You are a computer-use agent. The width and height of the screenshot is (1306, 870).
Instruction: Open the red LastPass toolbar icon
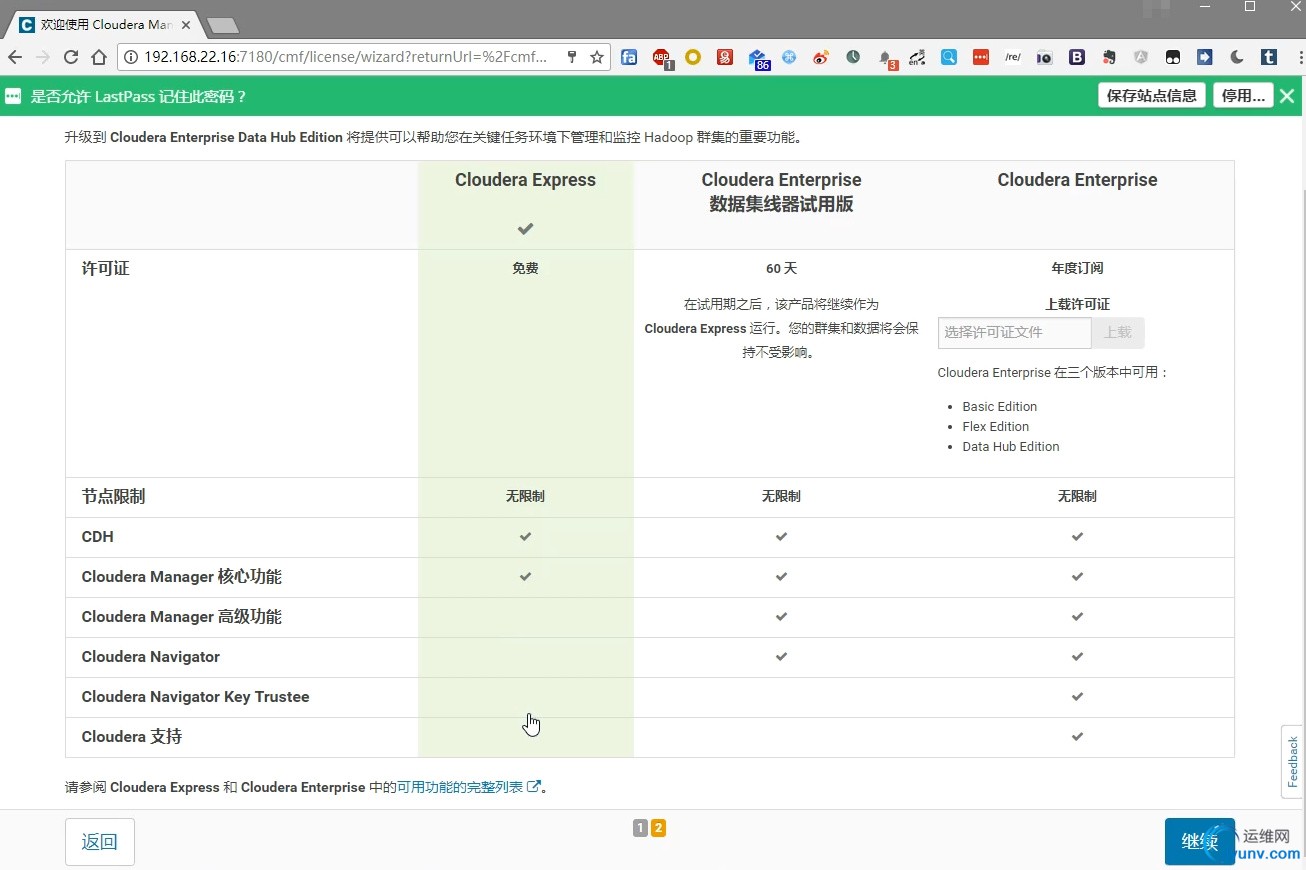[981, 57]
